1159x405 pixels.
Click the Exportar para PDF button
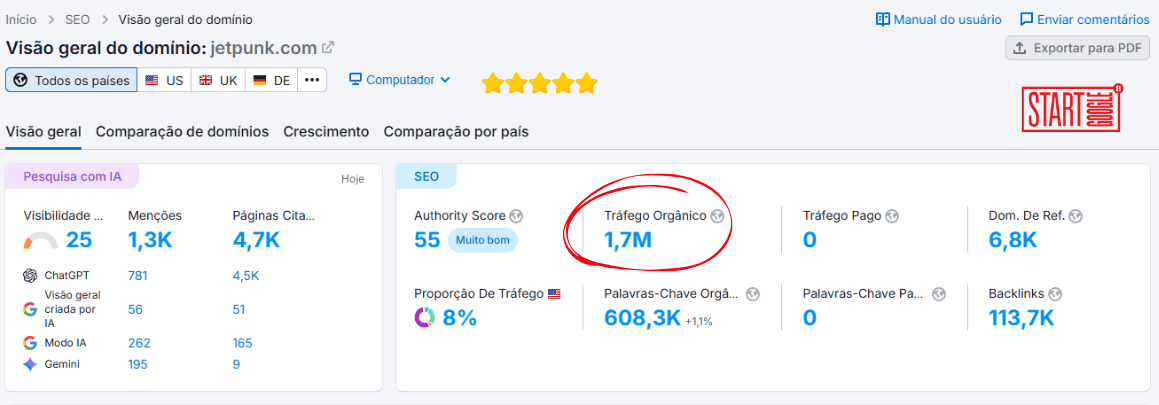coord(1077,48)
